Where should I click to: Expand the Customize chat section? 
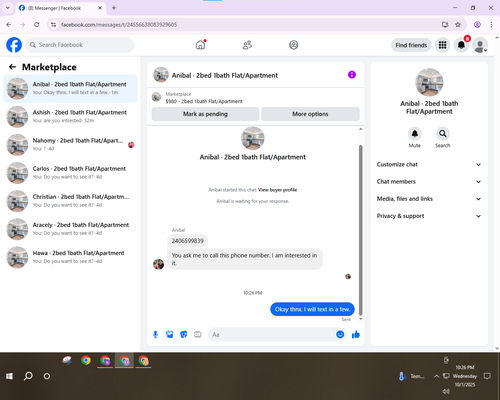(429, 164)
